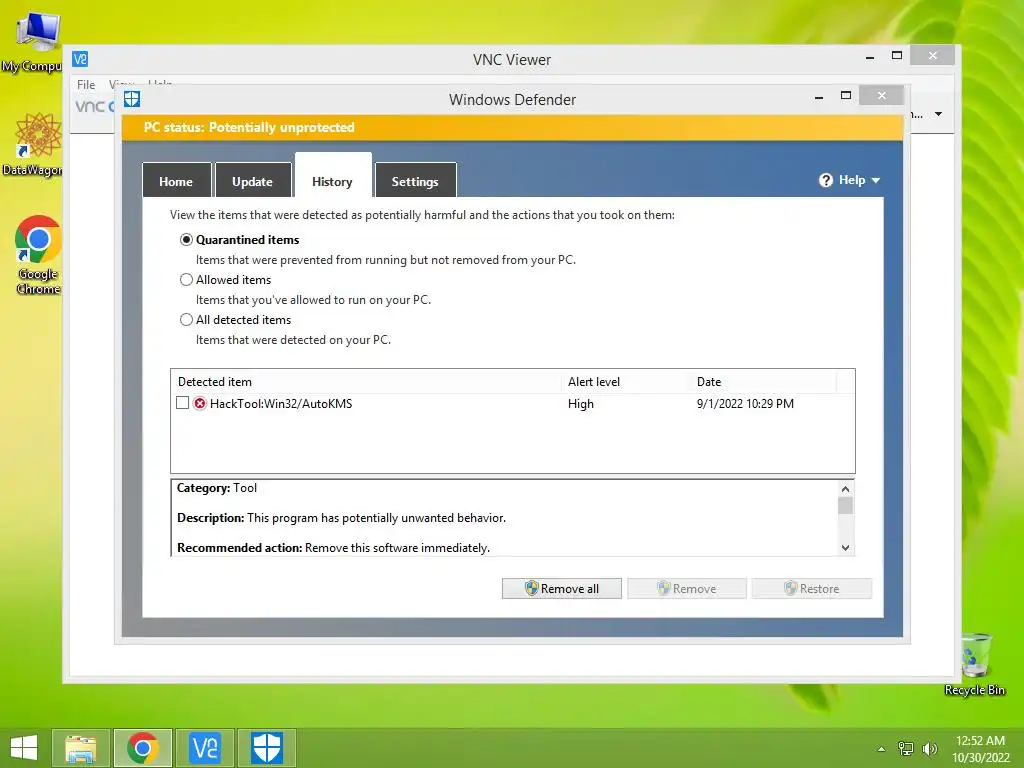Click the taskbar clock showing 12:52 AM
The height and width of the screenshot is (768, 1024).
click(980, 749)
